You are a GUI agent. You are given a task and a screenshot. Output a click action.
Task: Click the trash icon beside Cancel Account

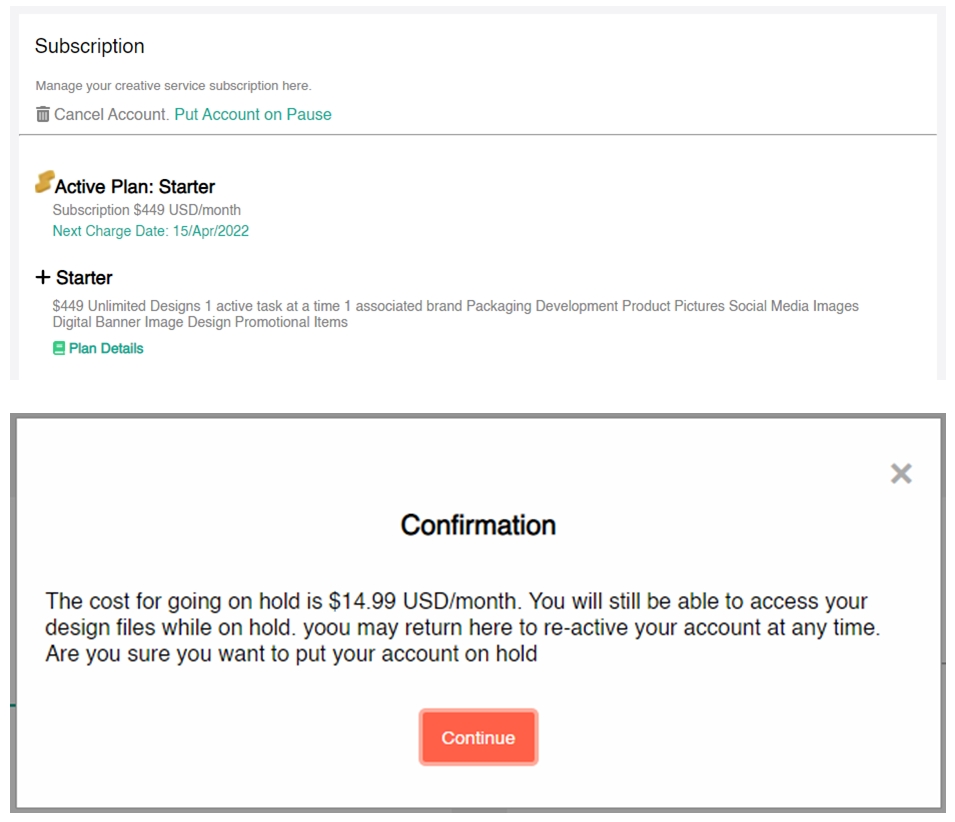(43, 114)
